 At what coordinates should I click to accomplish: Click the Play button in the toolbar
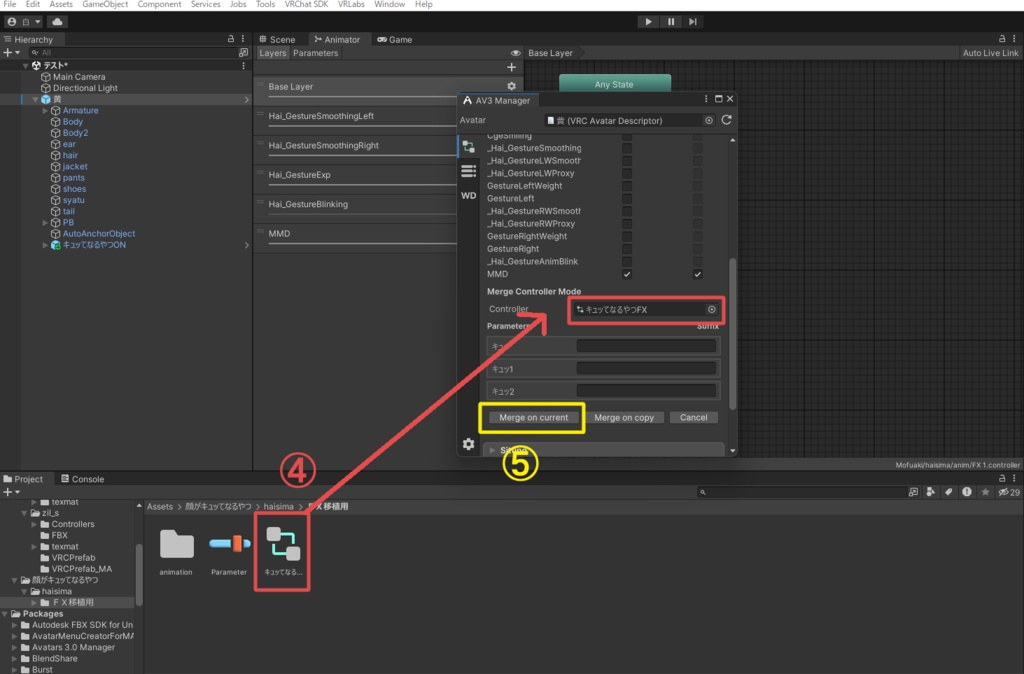648,22
